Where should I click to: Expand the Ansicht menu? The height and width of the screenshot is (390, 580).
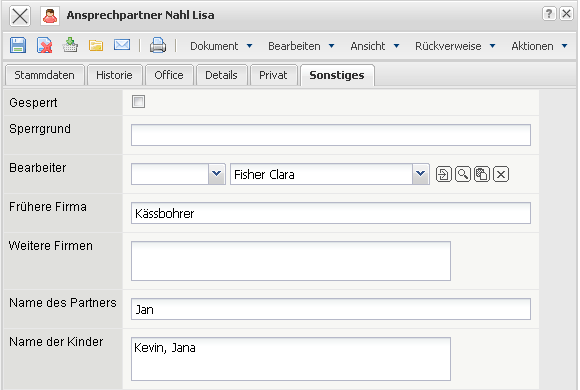pyautogui.click(x=375, y=46)
